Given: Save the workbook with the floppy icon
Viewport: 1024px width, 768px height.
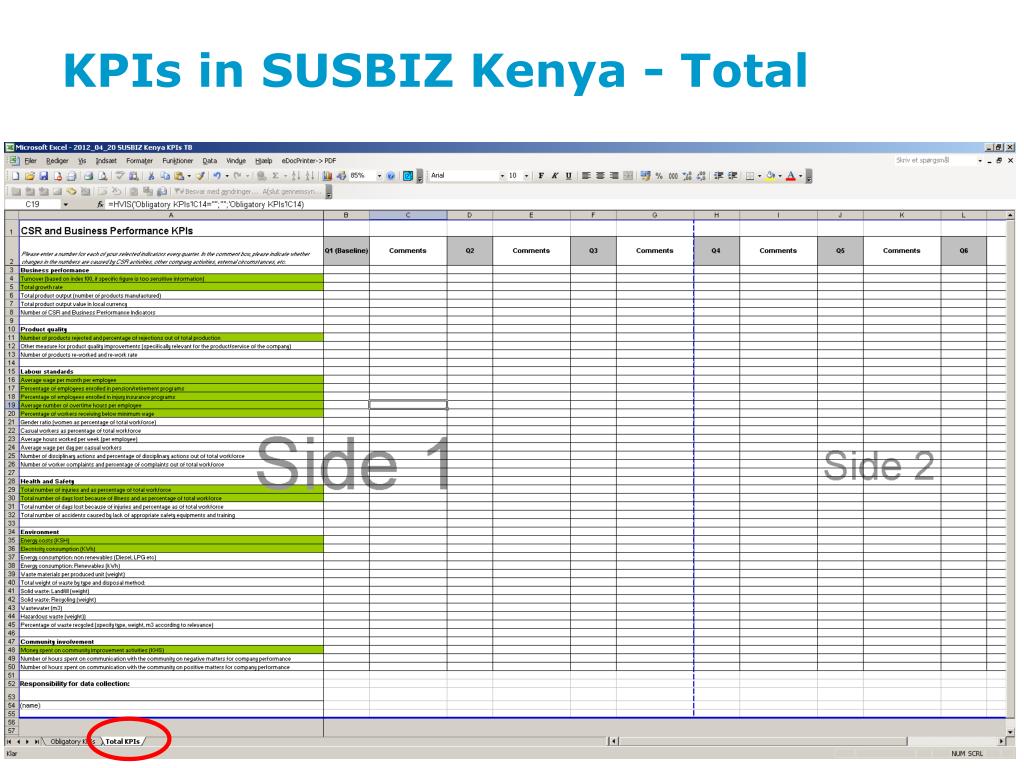Looking at the screenshot, I should [43, 176].
